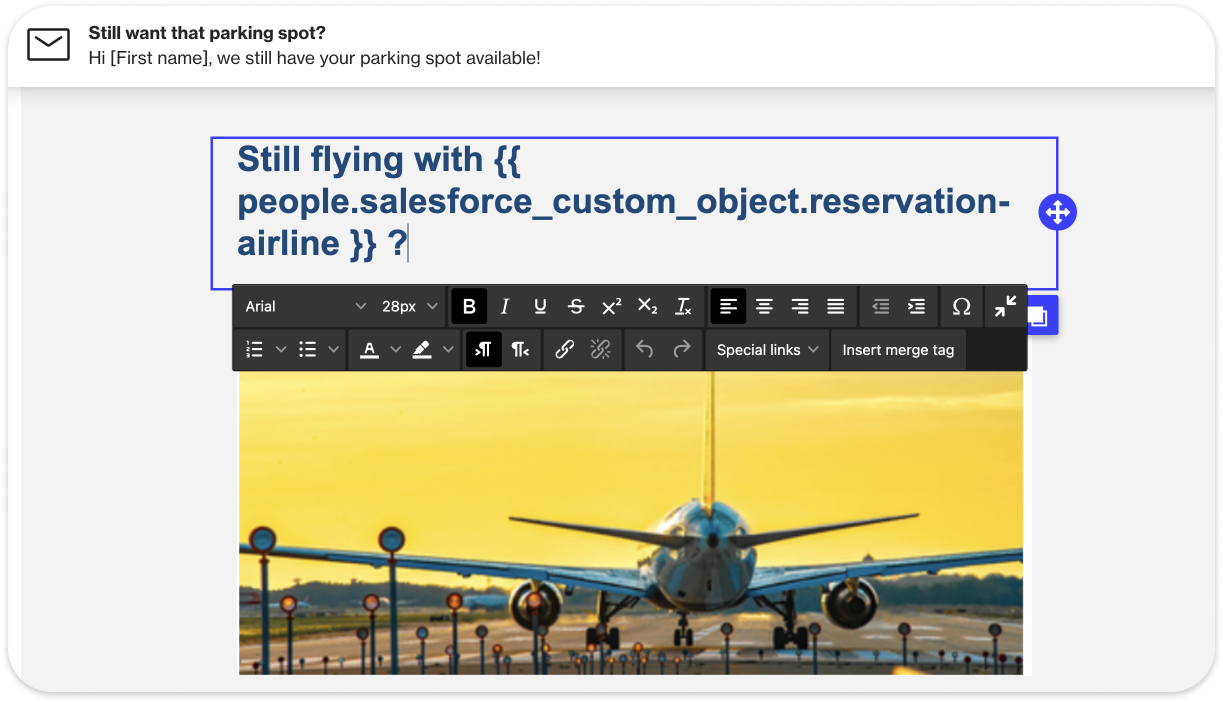Open the Special links dropdown
The height and width of the screenshot is (702, 1223).
767,349
